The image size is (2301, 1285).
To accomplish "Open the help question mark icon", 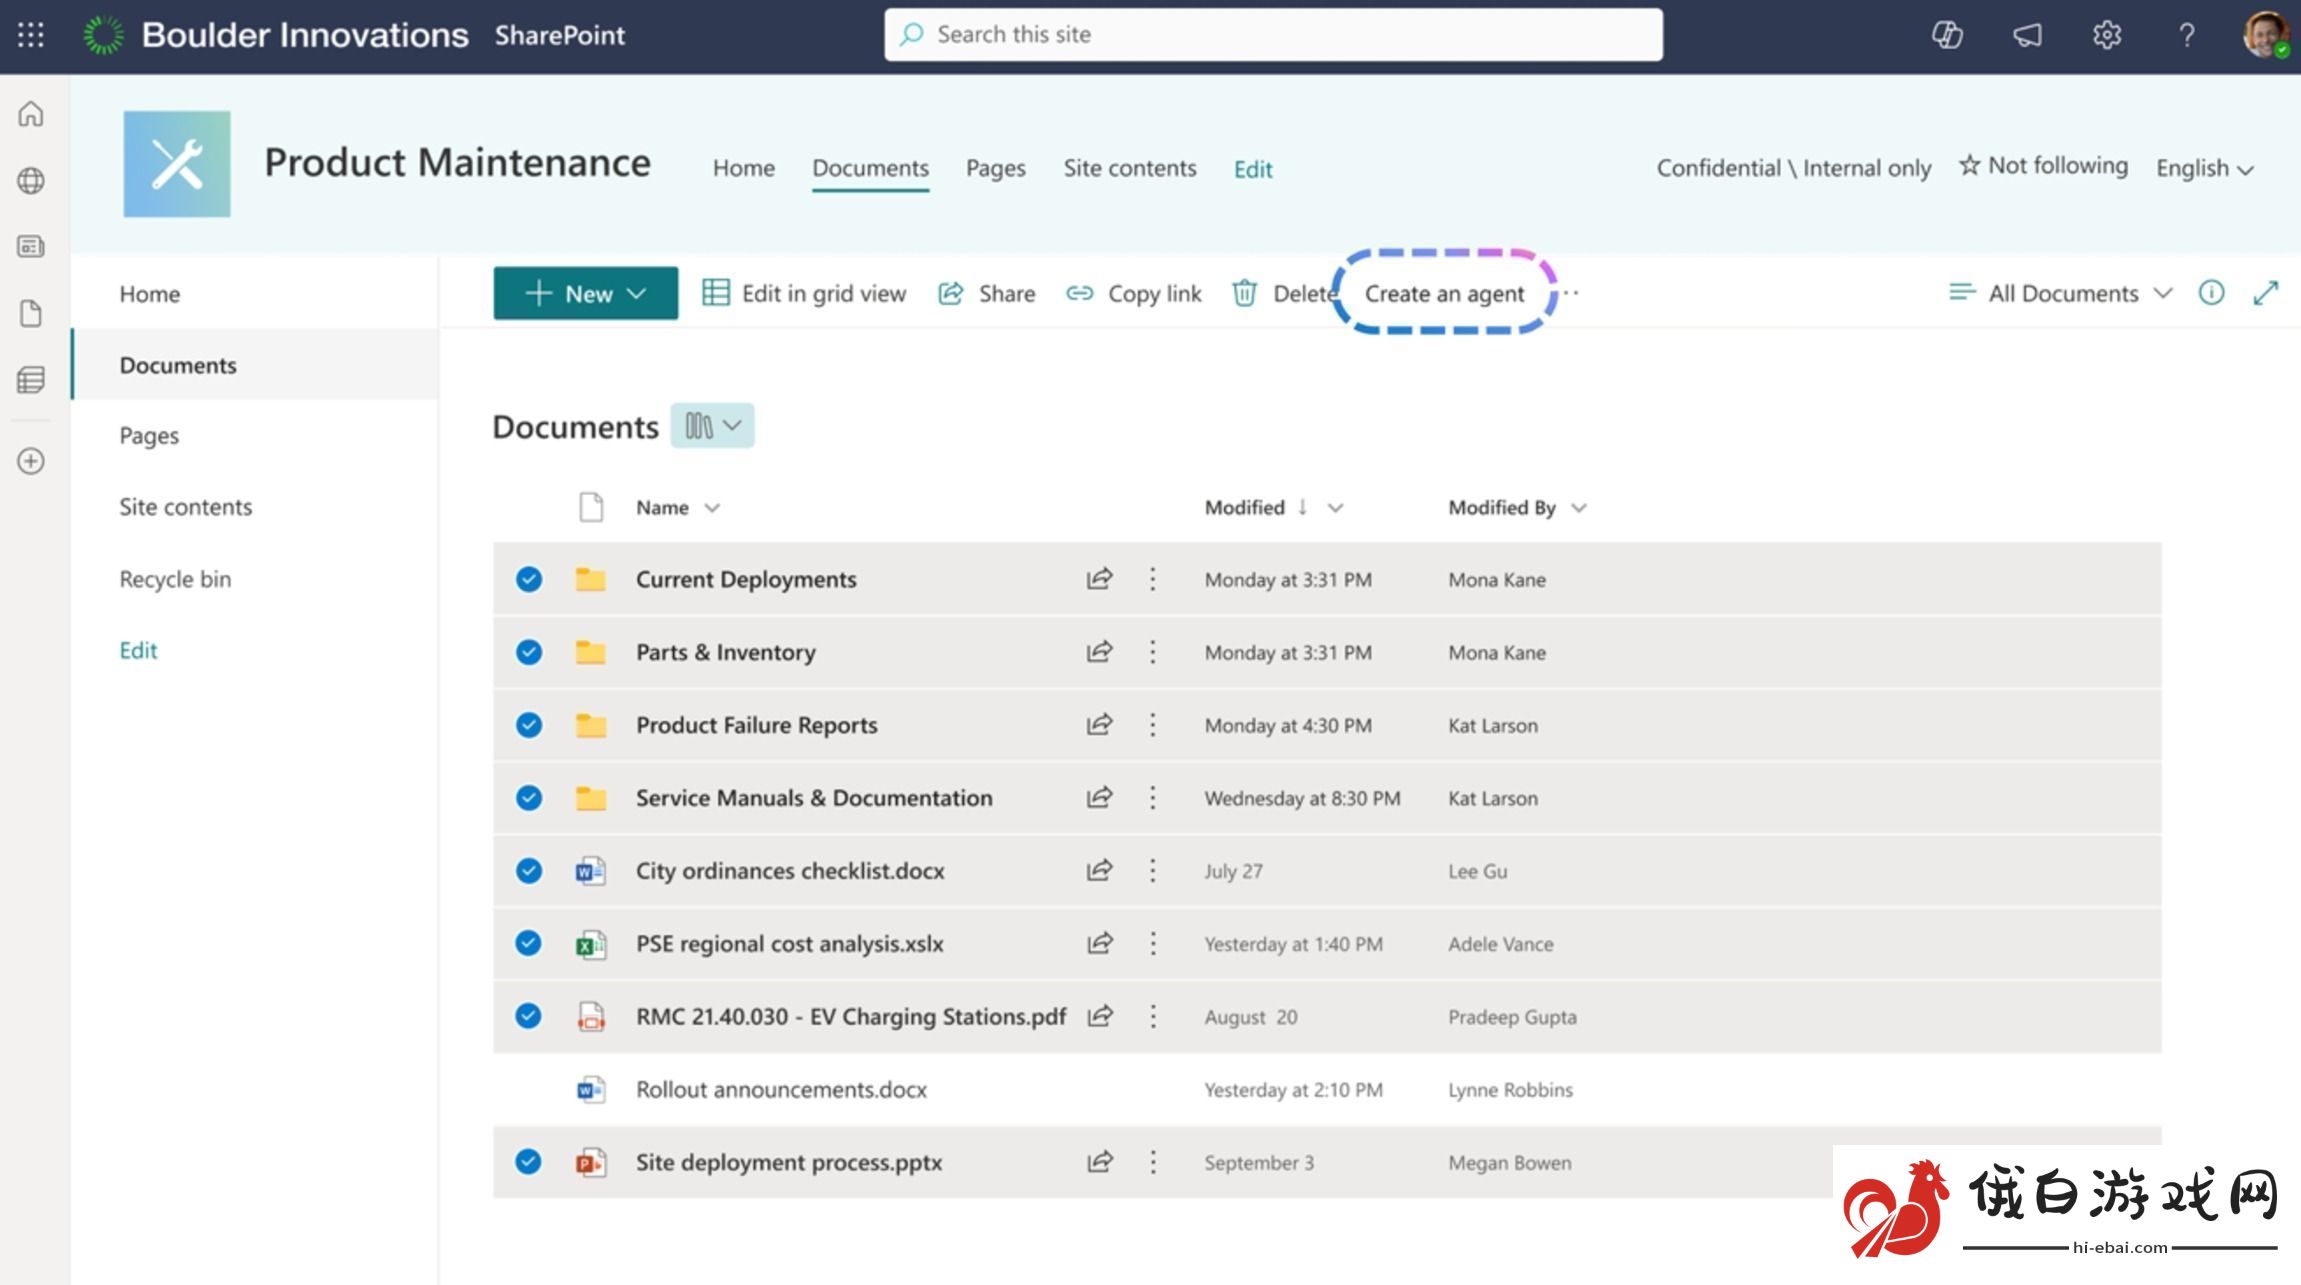I will [x=2187, y=35].
